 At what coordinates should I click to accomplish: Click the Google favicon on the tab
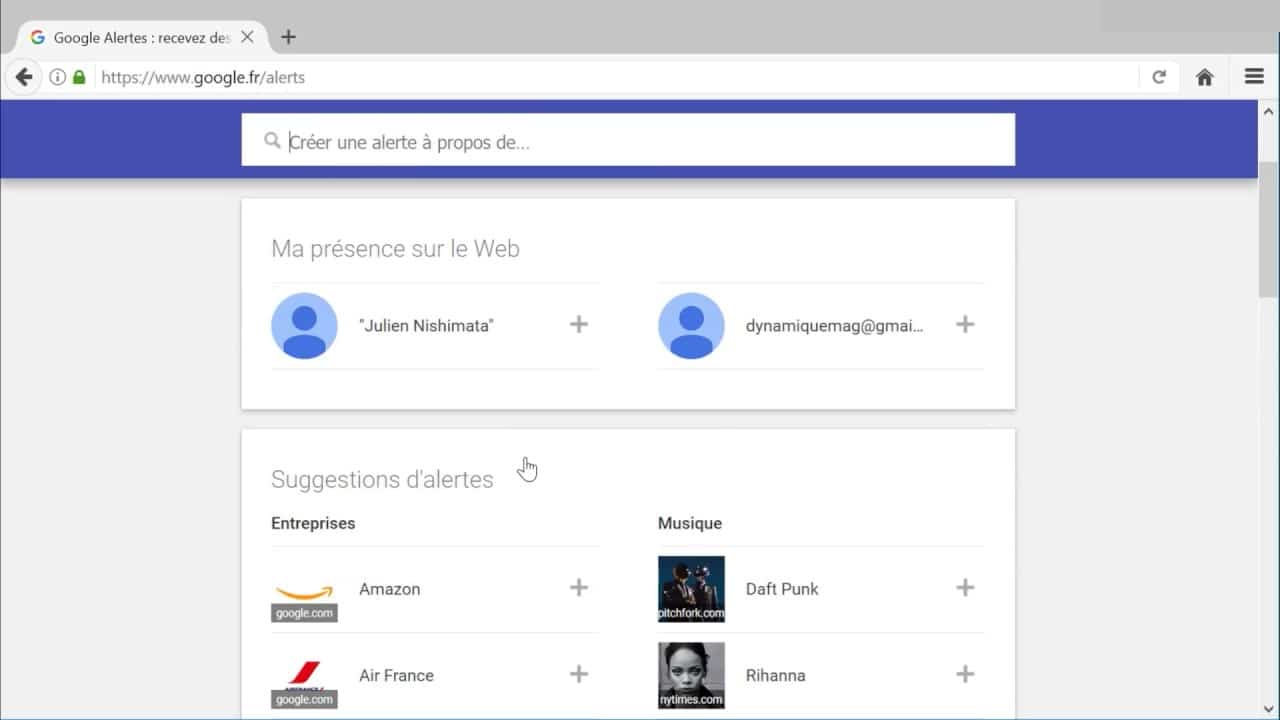(x=38, y=37)
